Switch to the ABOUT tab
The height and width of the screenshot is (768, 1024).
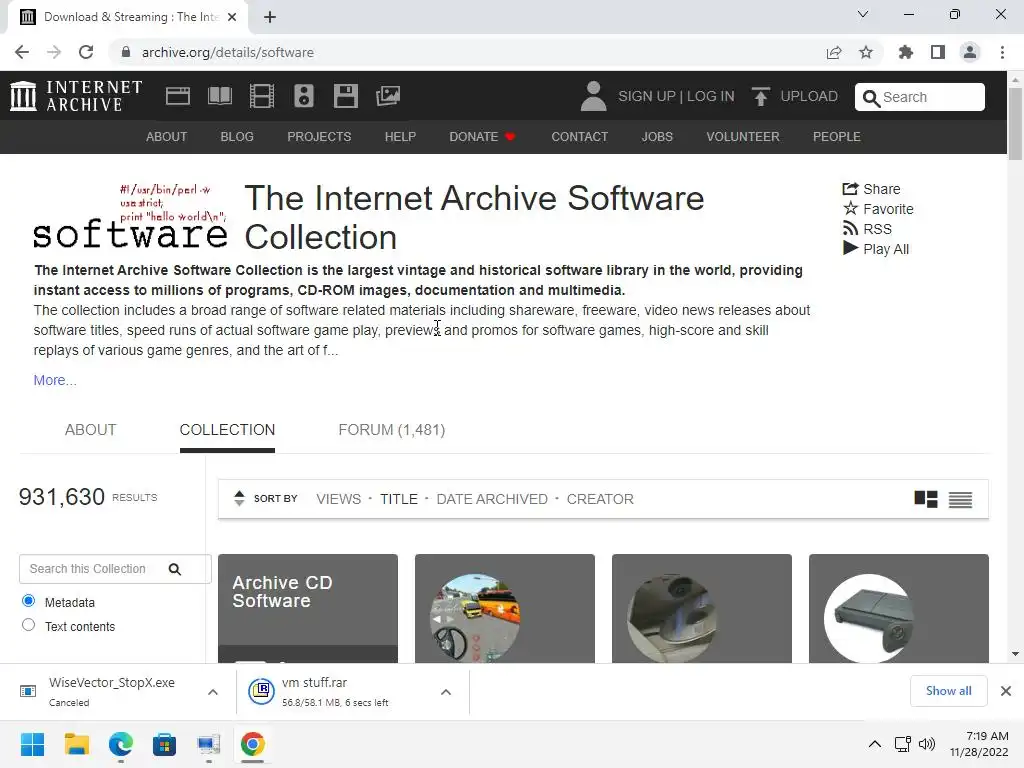[90, 430]
